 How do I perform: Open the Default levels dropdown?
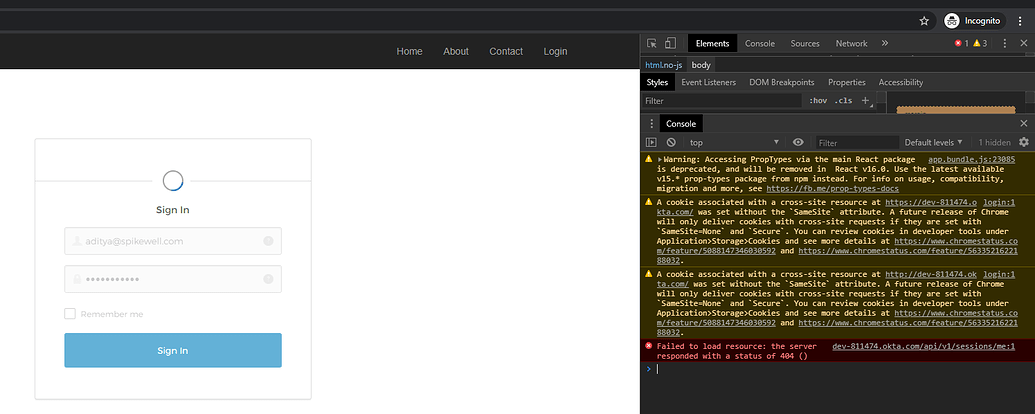[933, 142]
